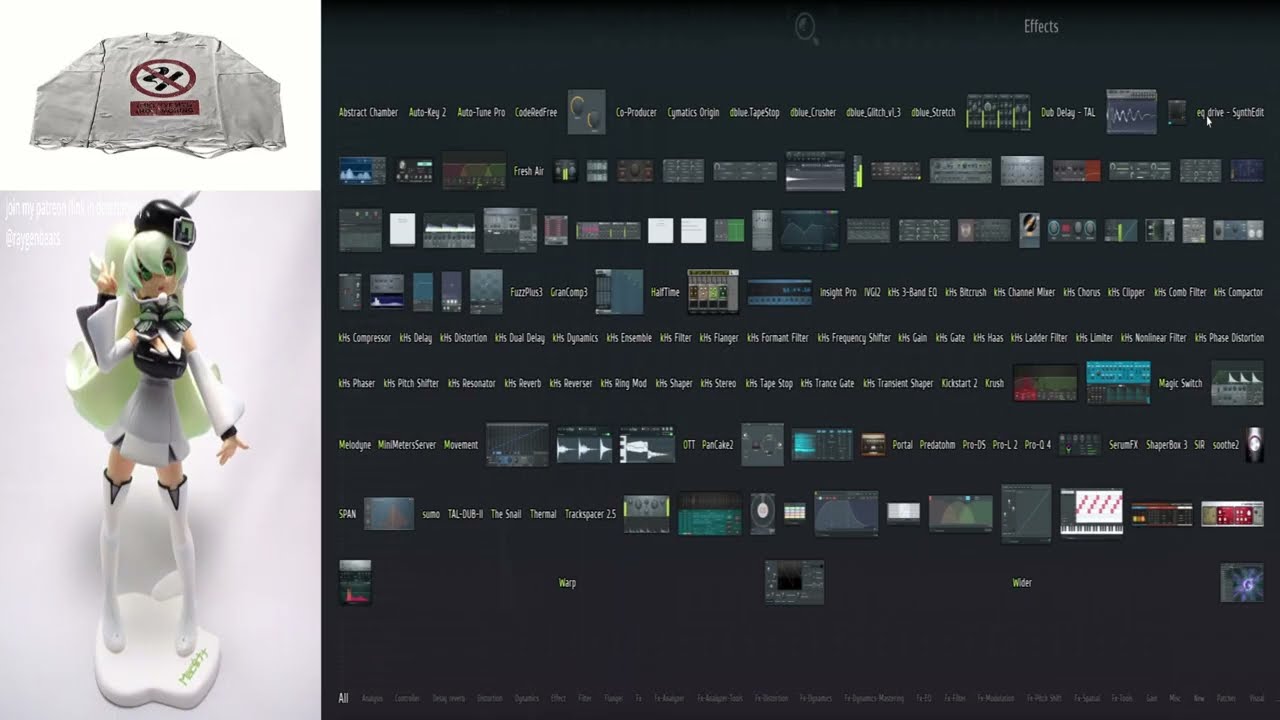Switch to the Dynamics category tab

pyautogui.click(x=526, y=698)
